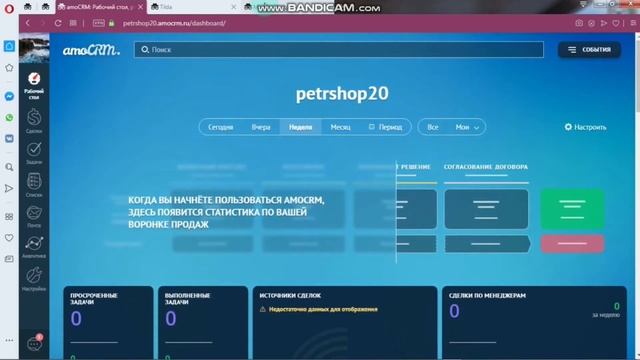Open Easy Setup menu icon in toolbar
Image resolution: width=640 pixels, height=360 pixels.
[x=633, y=23]
